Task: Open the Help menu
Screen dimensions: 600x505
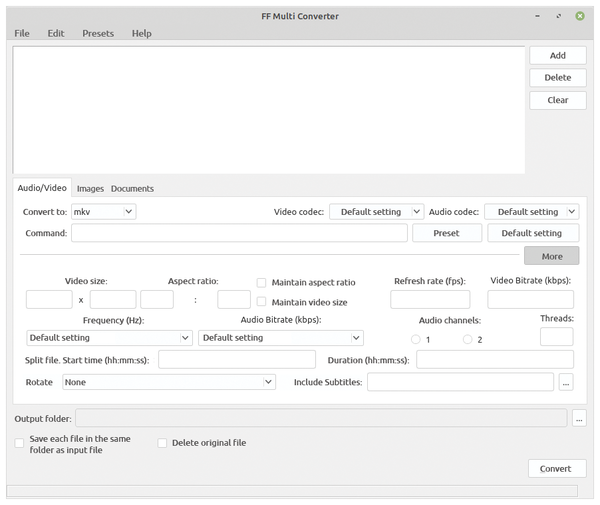Action: 142,34
